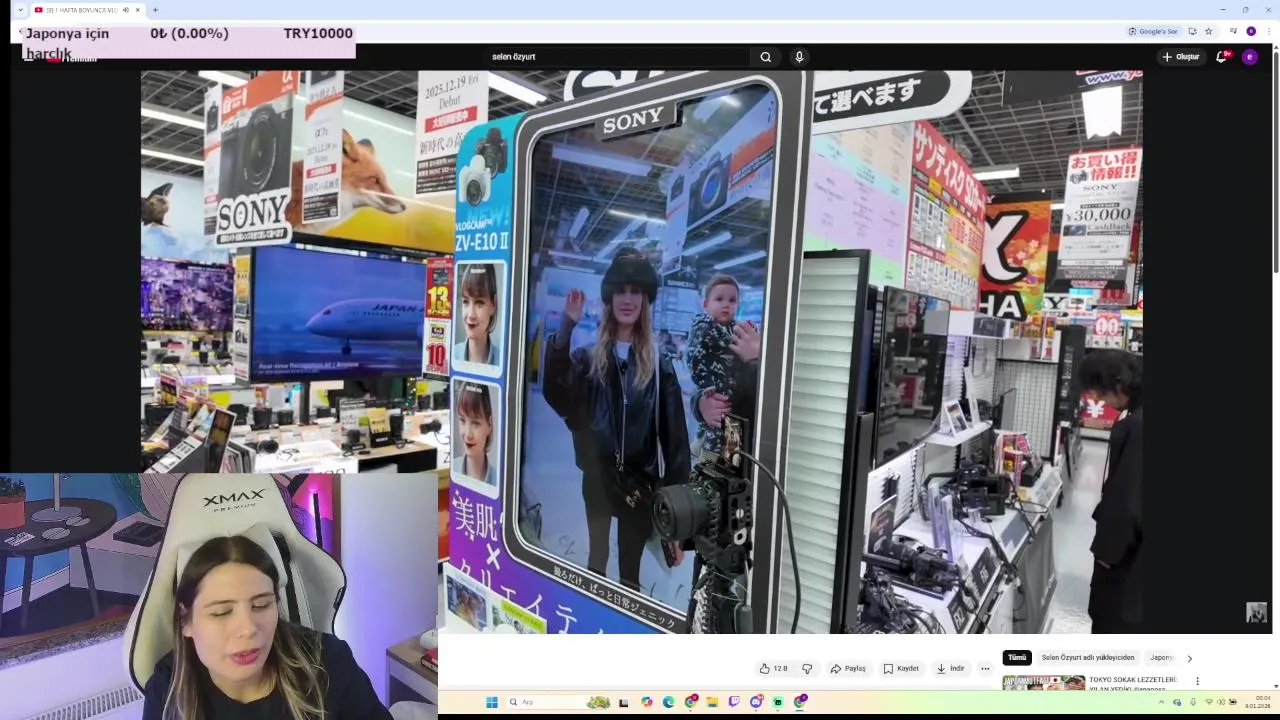Share the video via Paylaş
This screenshot has width=1280, height=720.
848,669
